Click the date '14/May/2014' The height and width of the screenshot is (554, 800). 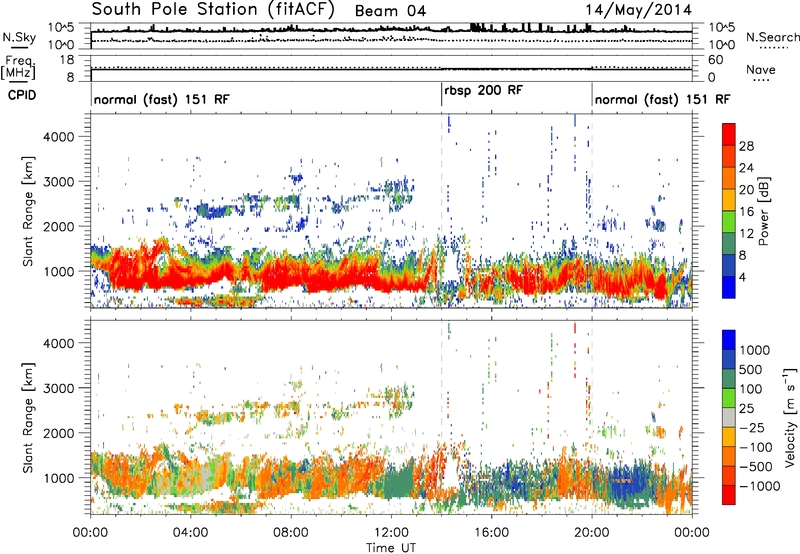tap(638, 10)
